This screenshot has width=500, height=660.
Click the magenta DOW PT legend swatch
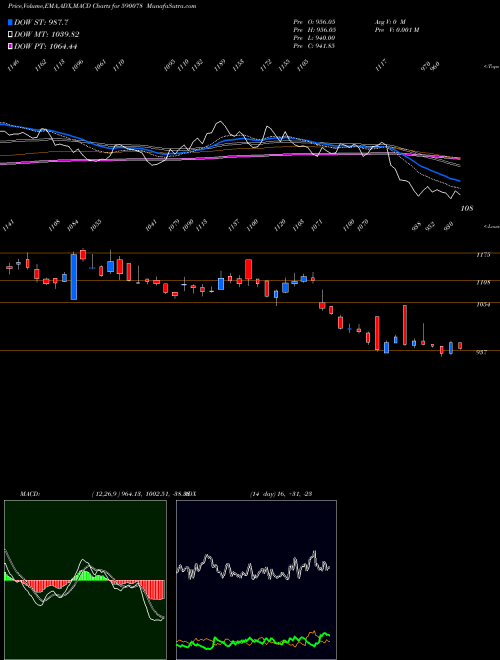click(x=11, y=46)
